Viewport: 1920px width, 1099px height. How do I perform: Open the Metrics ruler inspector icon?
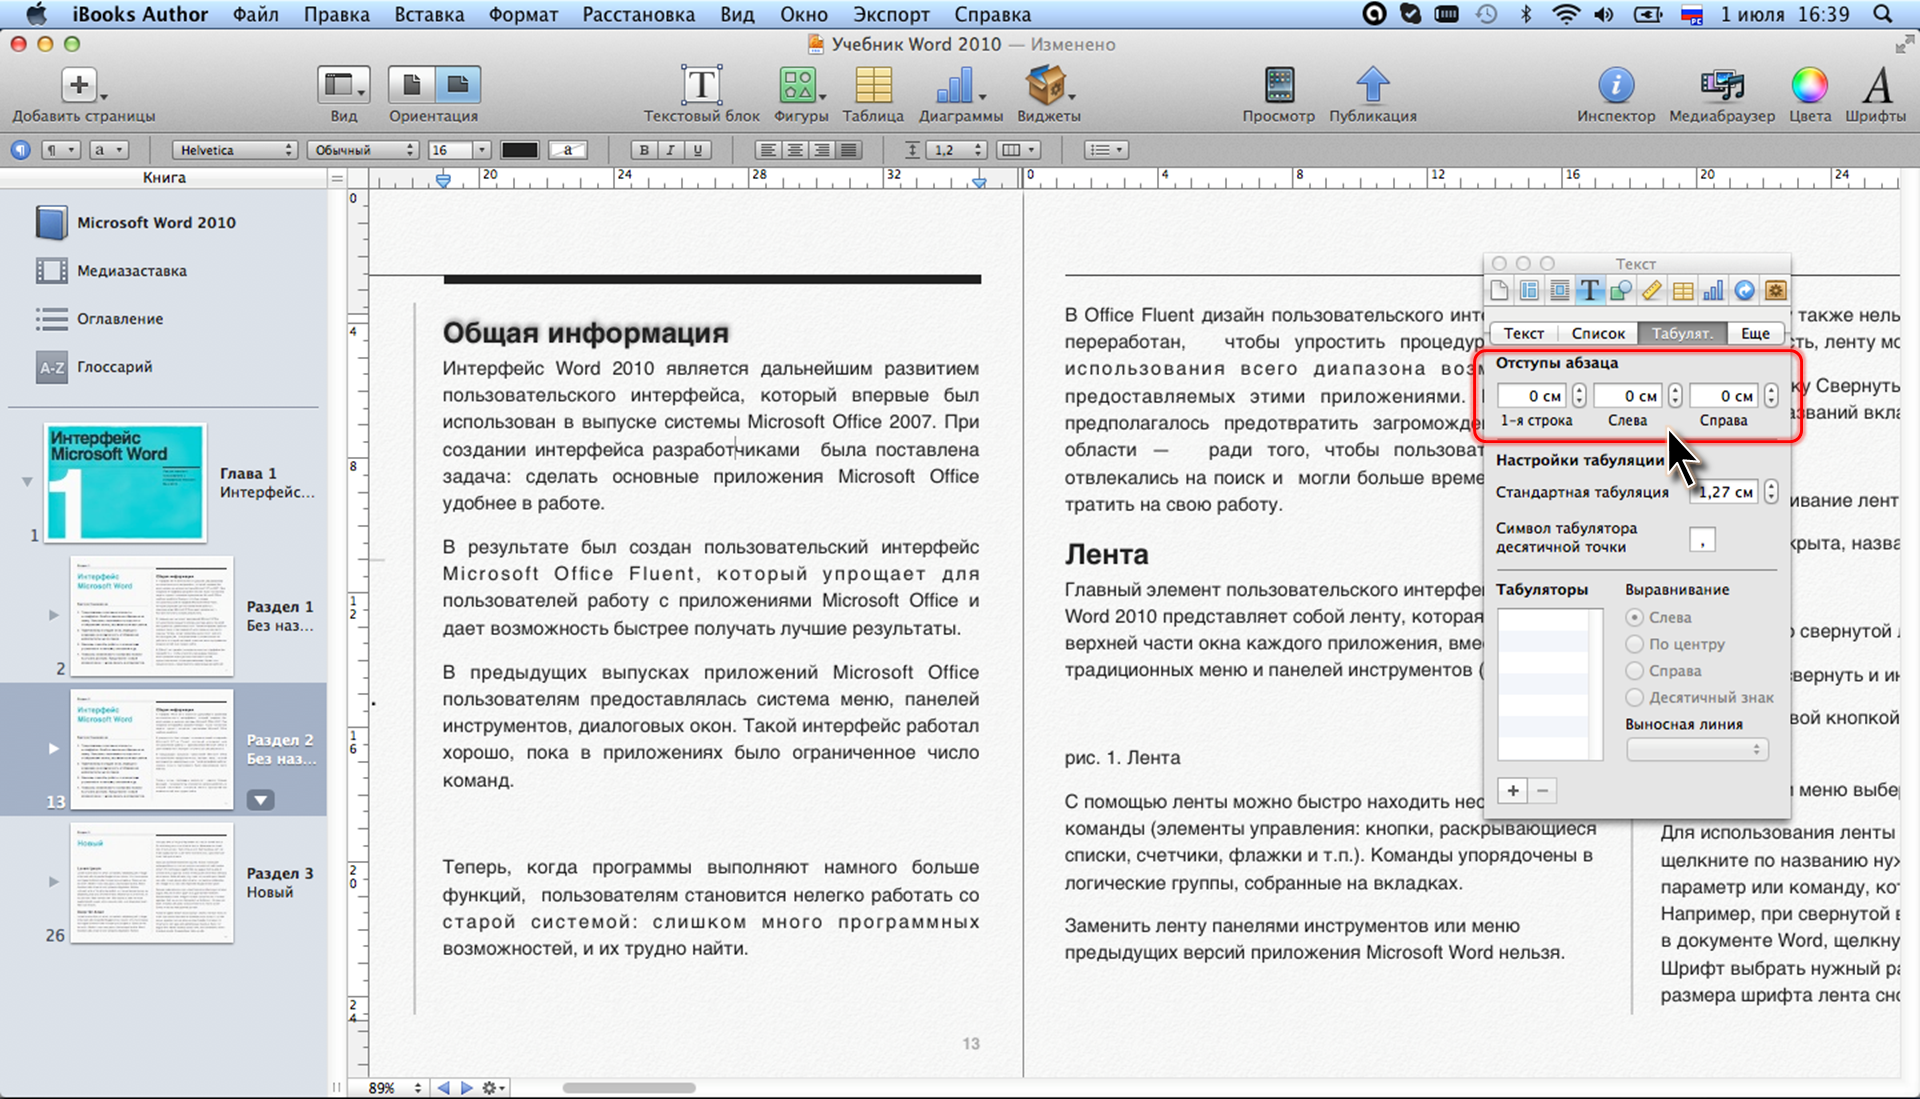(x=1652, y=291)
